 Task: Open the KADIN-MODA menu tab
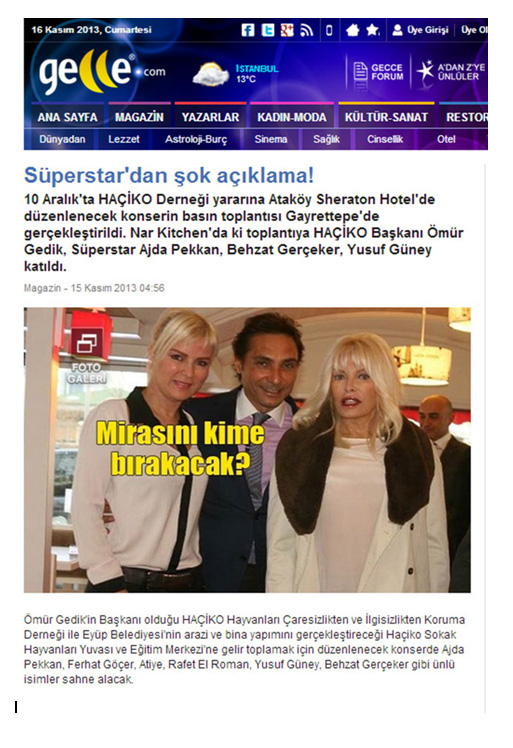[x=292, y=117]
